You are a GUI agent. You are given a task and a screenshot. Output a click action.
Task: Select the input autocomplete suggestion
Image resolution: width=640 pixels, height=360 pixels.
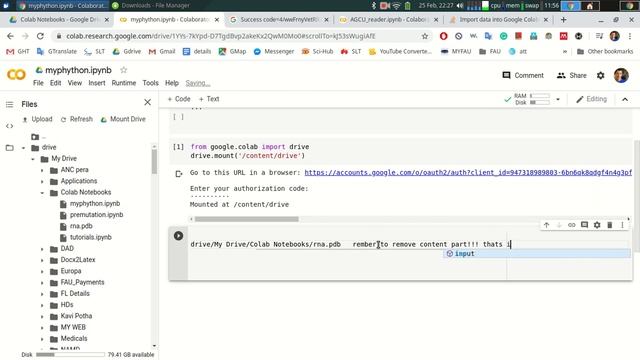537,253
